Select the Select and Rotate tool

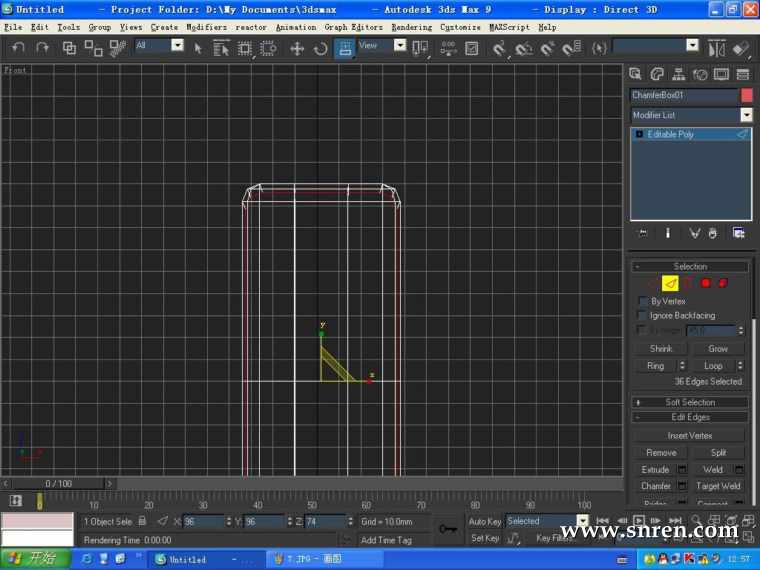pyautogui.click(x=320, y=48)
